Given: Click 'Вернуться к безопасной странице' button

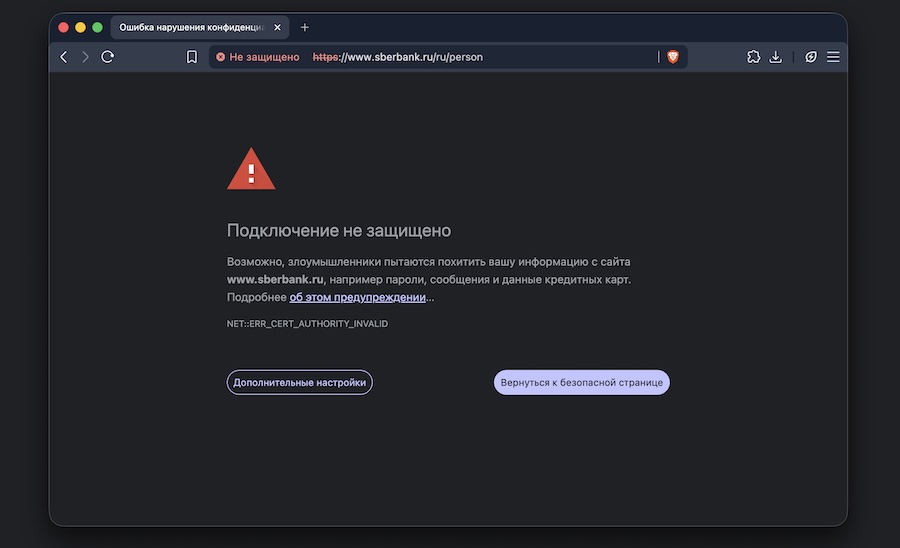Looking at the screenshot, I should [x=581, y=382].
